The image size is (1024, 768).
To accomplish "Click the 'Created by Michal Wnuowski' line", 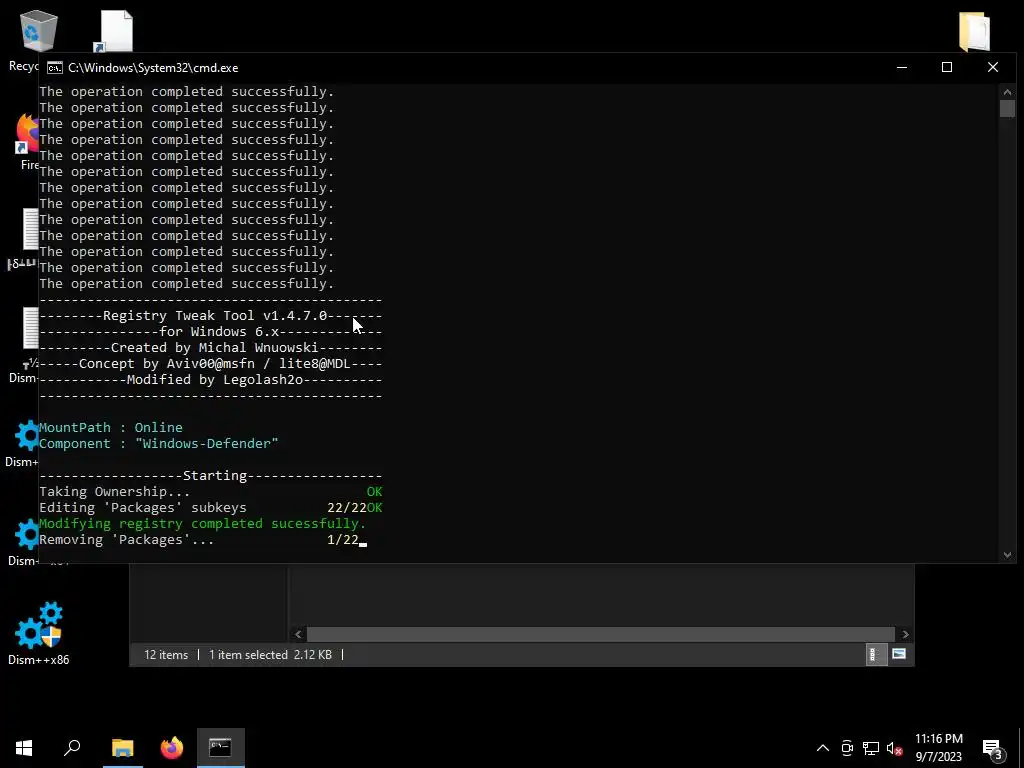I will pos(210,347).
